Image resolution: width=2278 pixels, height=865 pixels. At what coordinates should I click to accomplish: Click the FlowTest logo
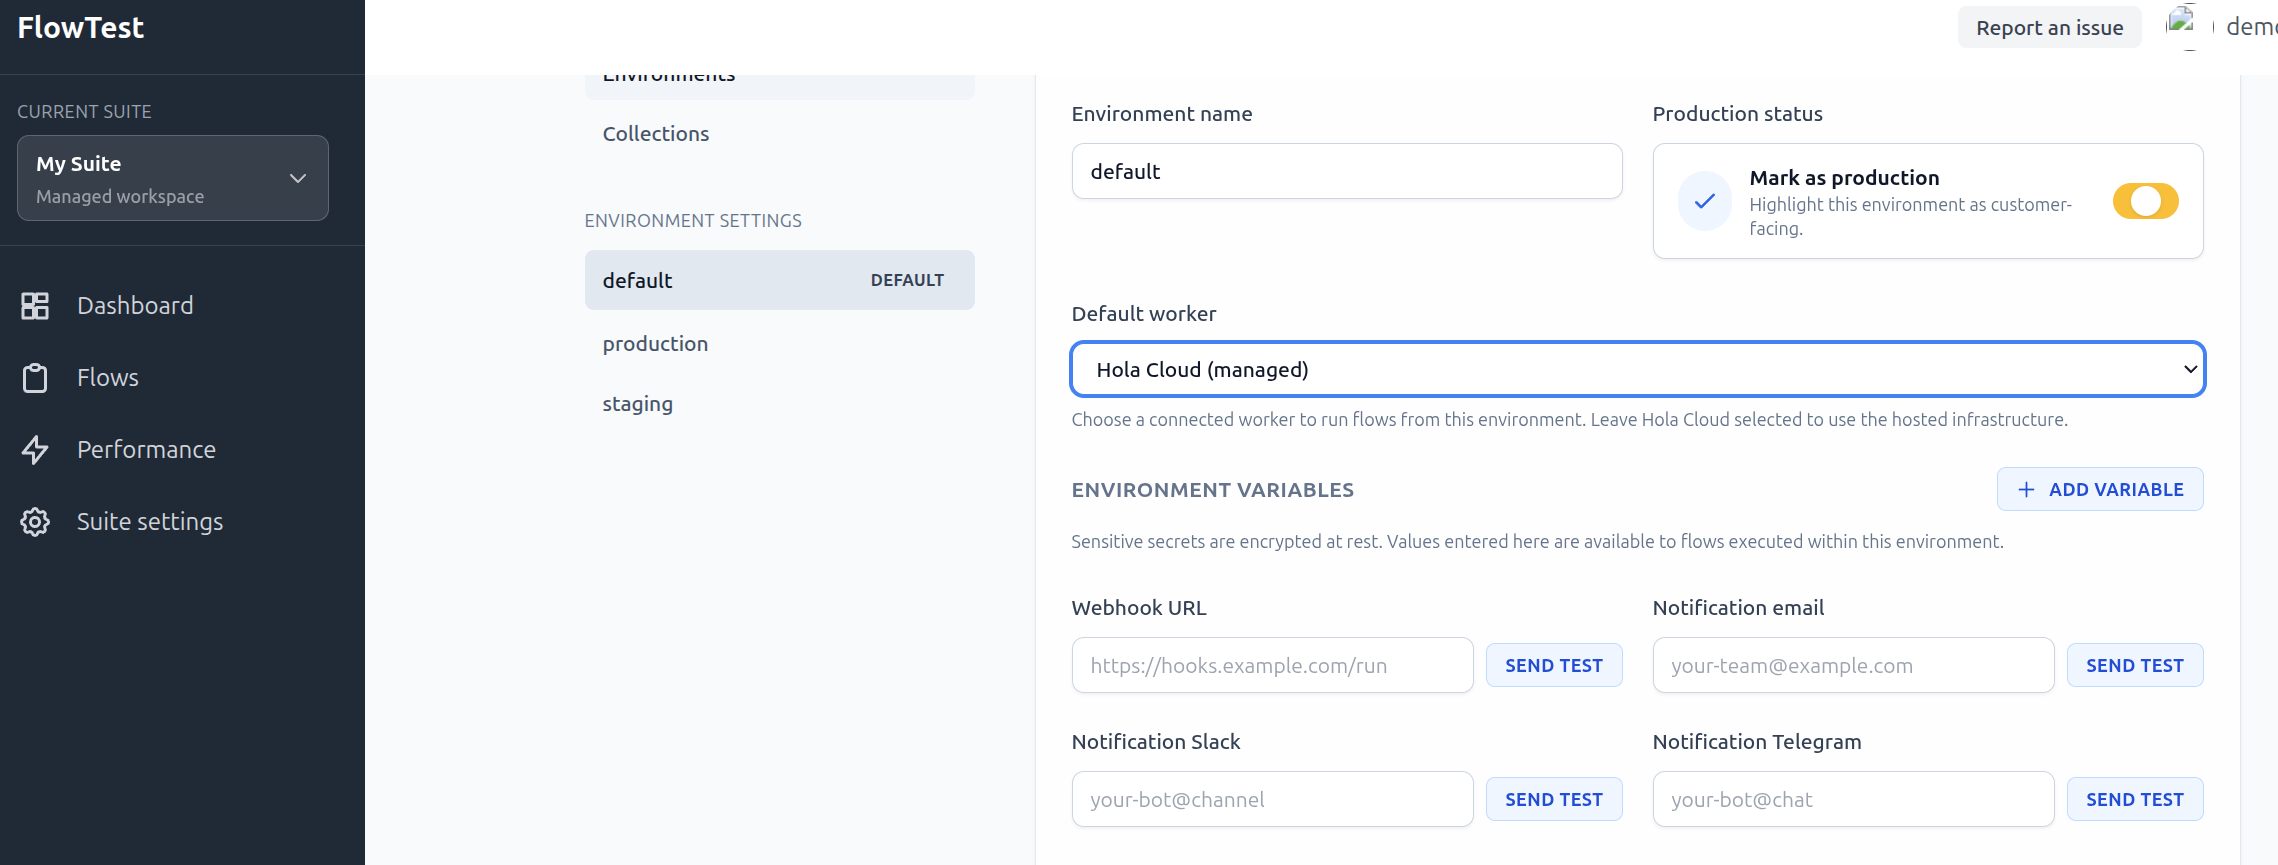tap(80, 27)
